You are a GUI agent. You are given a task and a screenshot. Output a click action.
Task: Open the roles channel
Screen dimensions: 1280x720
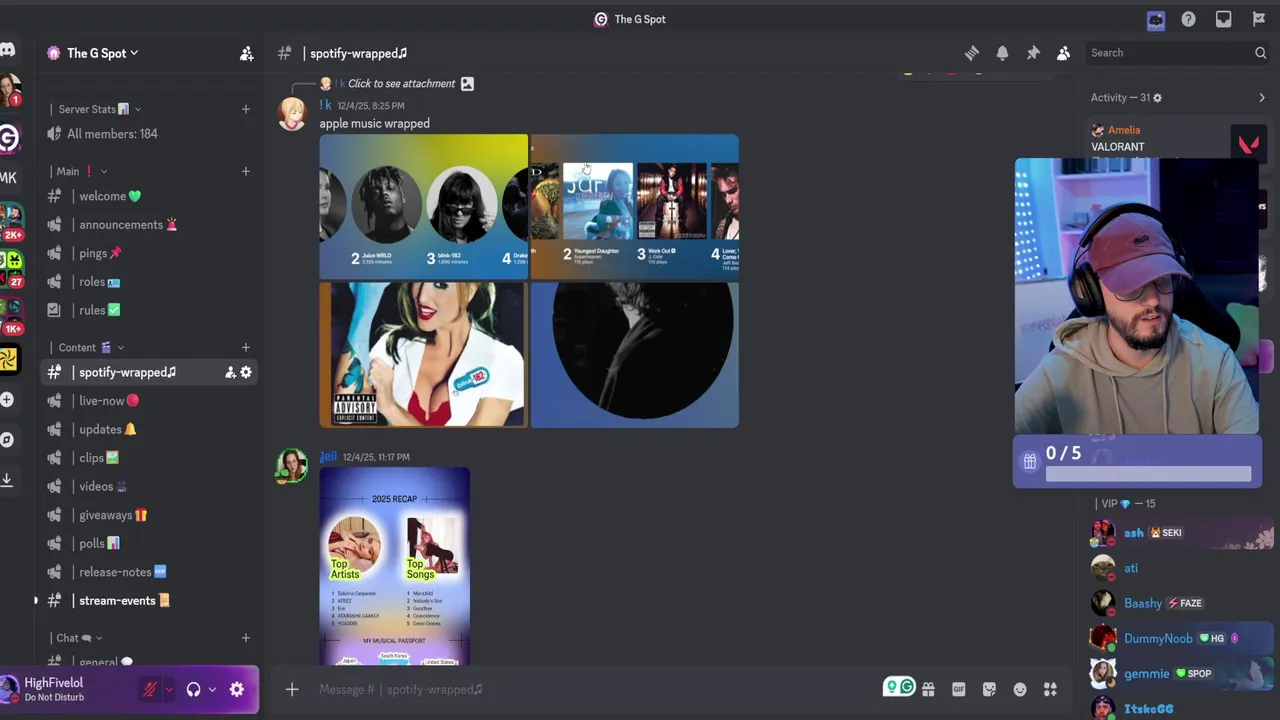(x=150, y=282)
